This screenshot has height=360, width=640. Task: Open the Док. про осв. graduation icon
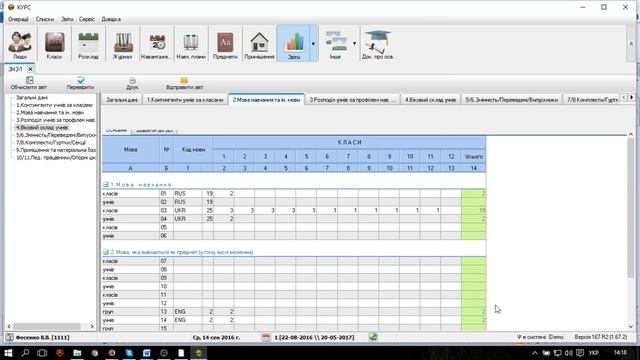pyautogui.click(x=377, y=44)
